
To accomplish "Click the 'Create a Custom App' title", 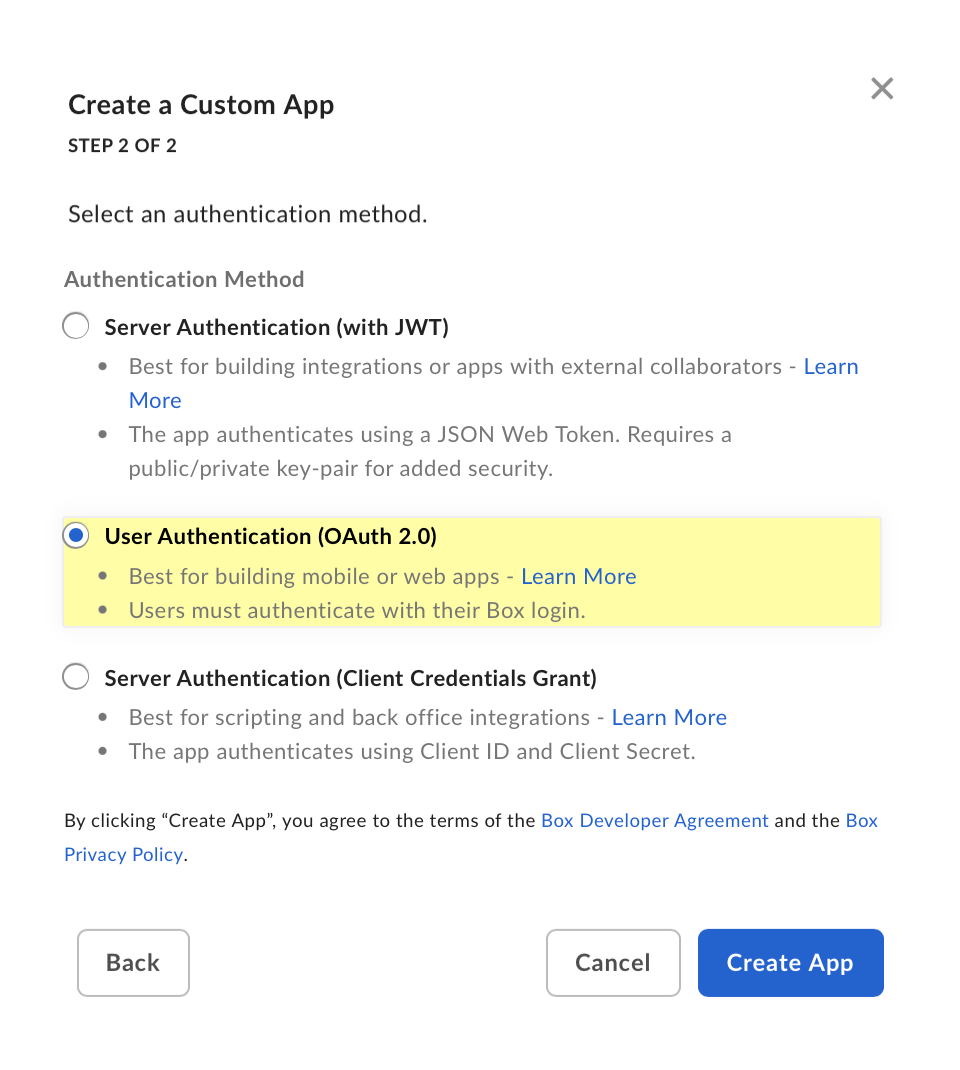I will click(201, 105).
